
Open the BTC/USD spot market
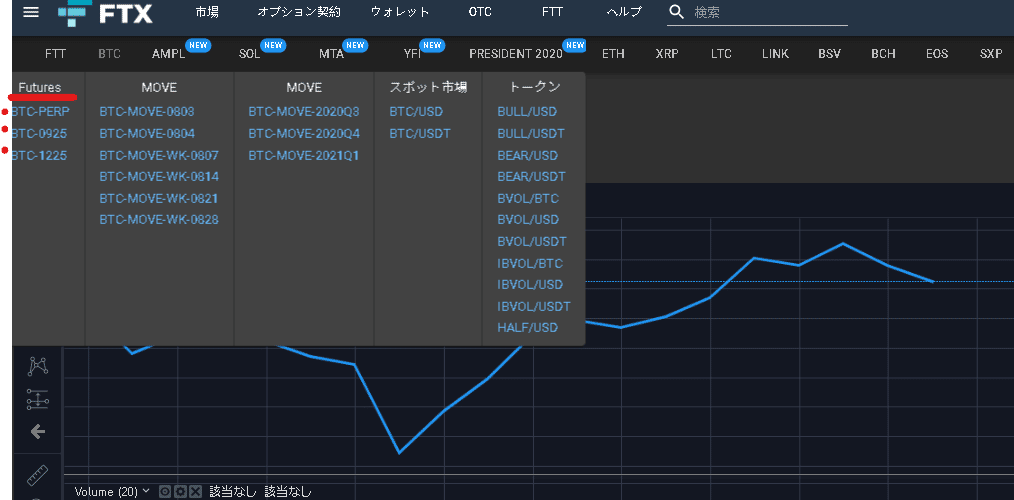pyautogui.click(x=416, y=112)
